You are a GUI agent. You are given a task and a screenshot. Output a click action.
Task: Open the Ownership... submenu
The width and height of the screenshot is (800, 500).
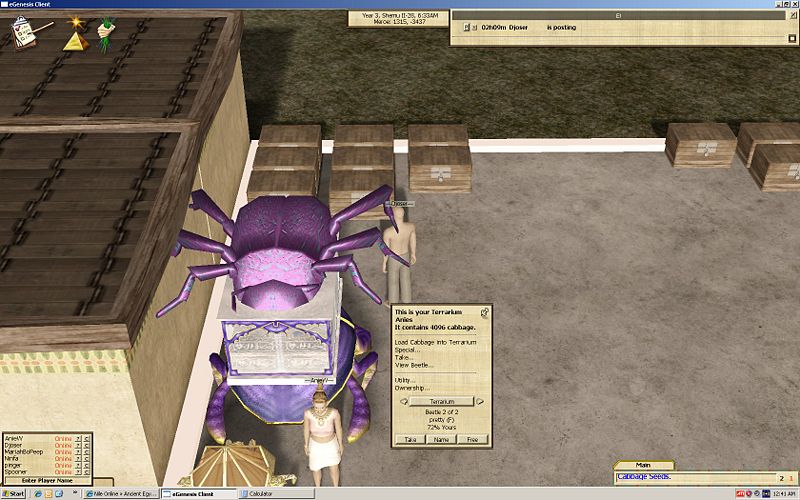(x=411, y=388)
